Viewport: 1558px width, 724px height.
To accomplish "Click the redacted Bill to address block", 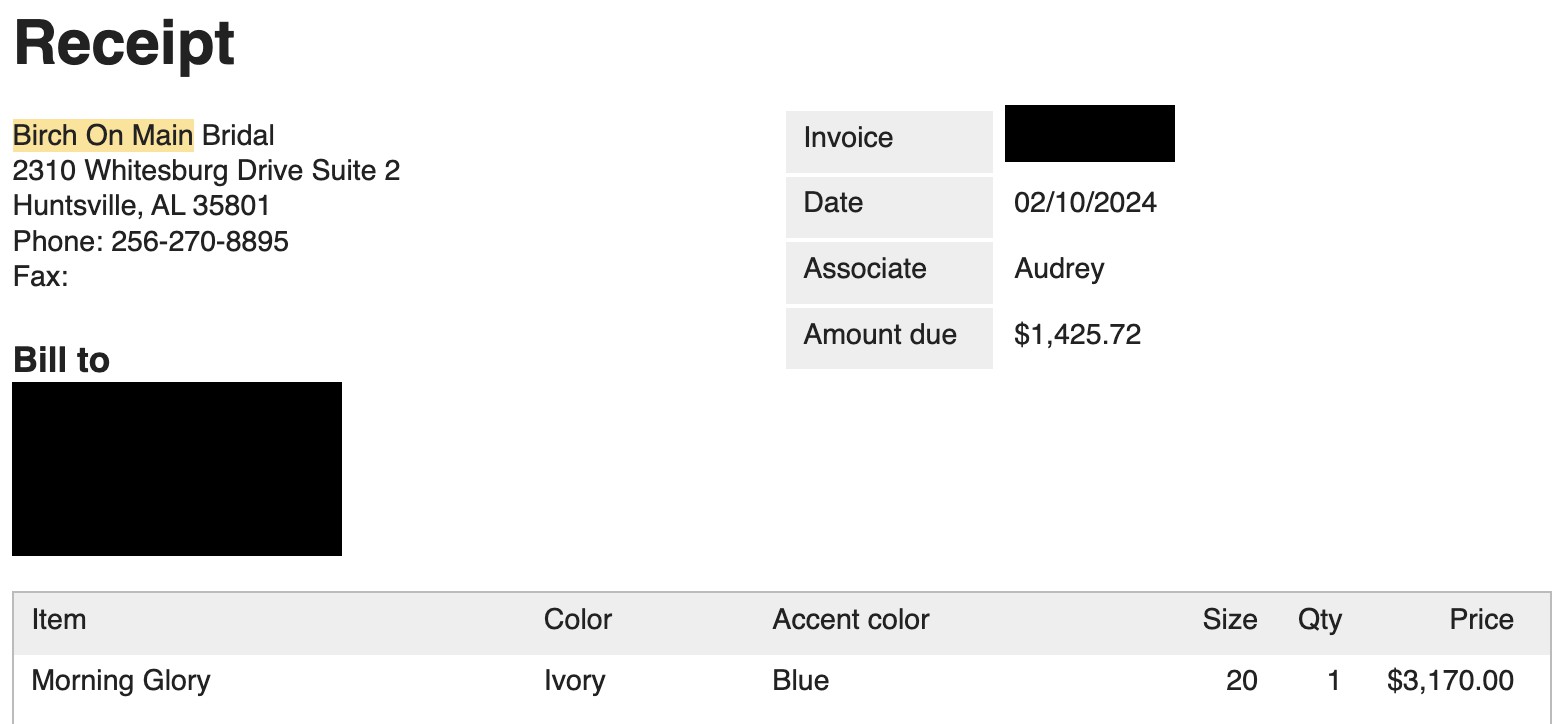I will point(177,469).
